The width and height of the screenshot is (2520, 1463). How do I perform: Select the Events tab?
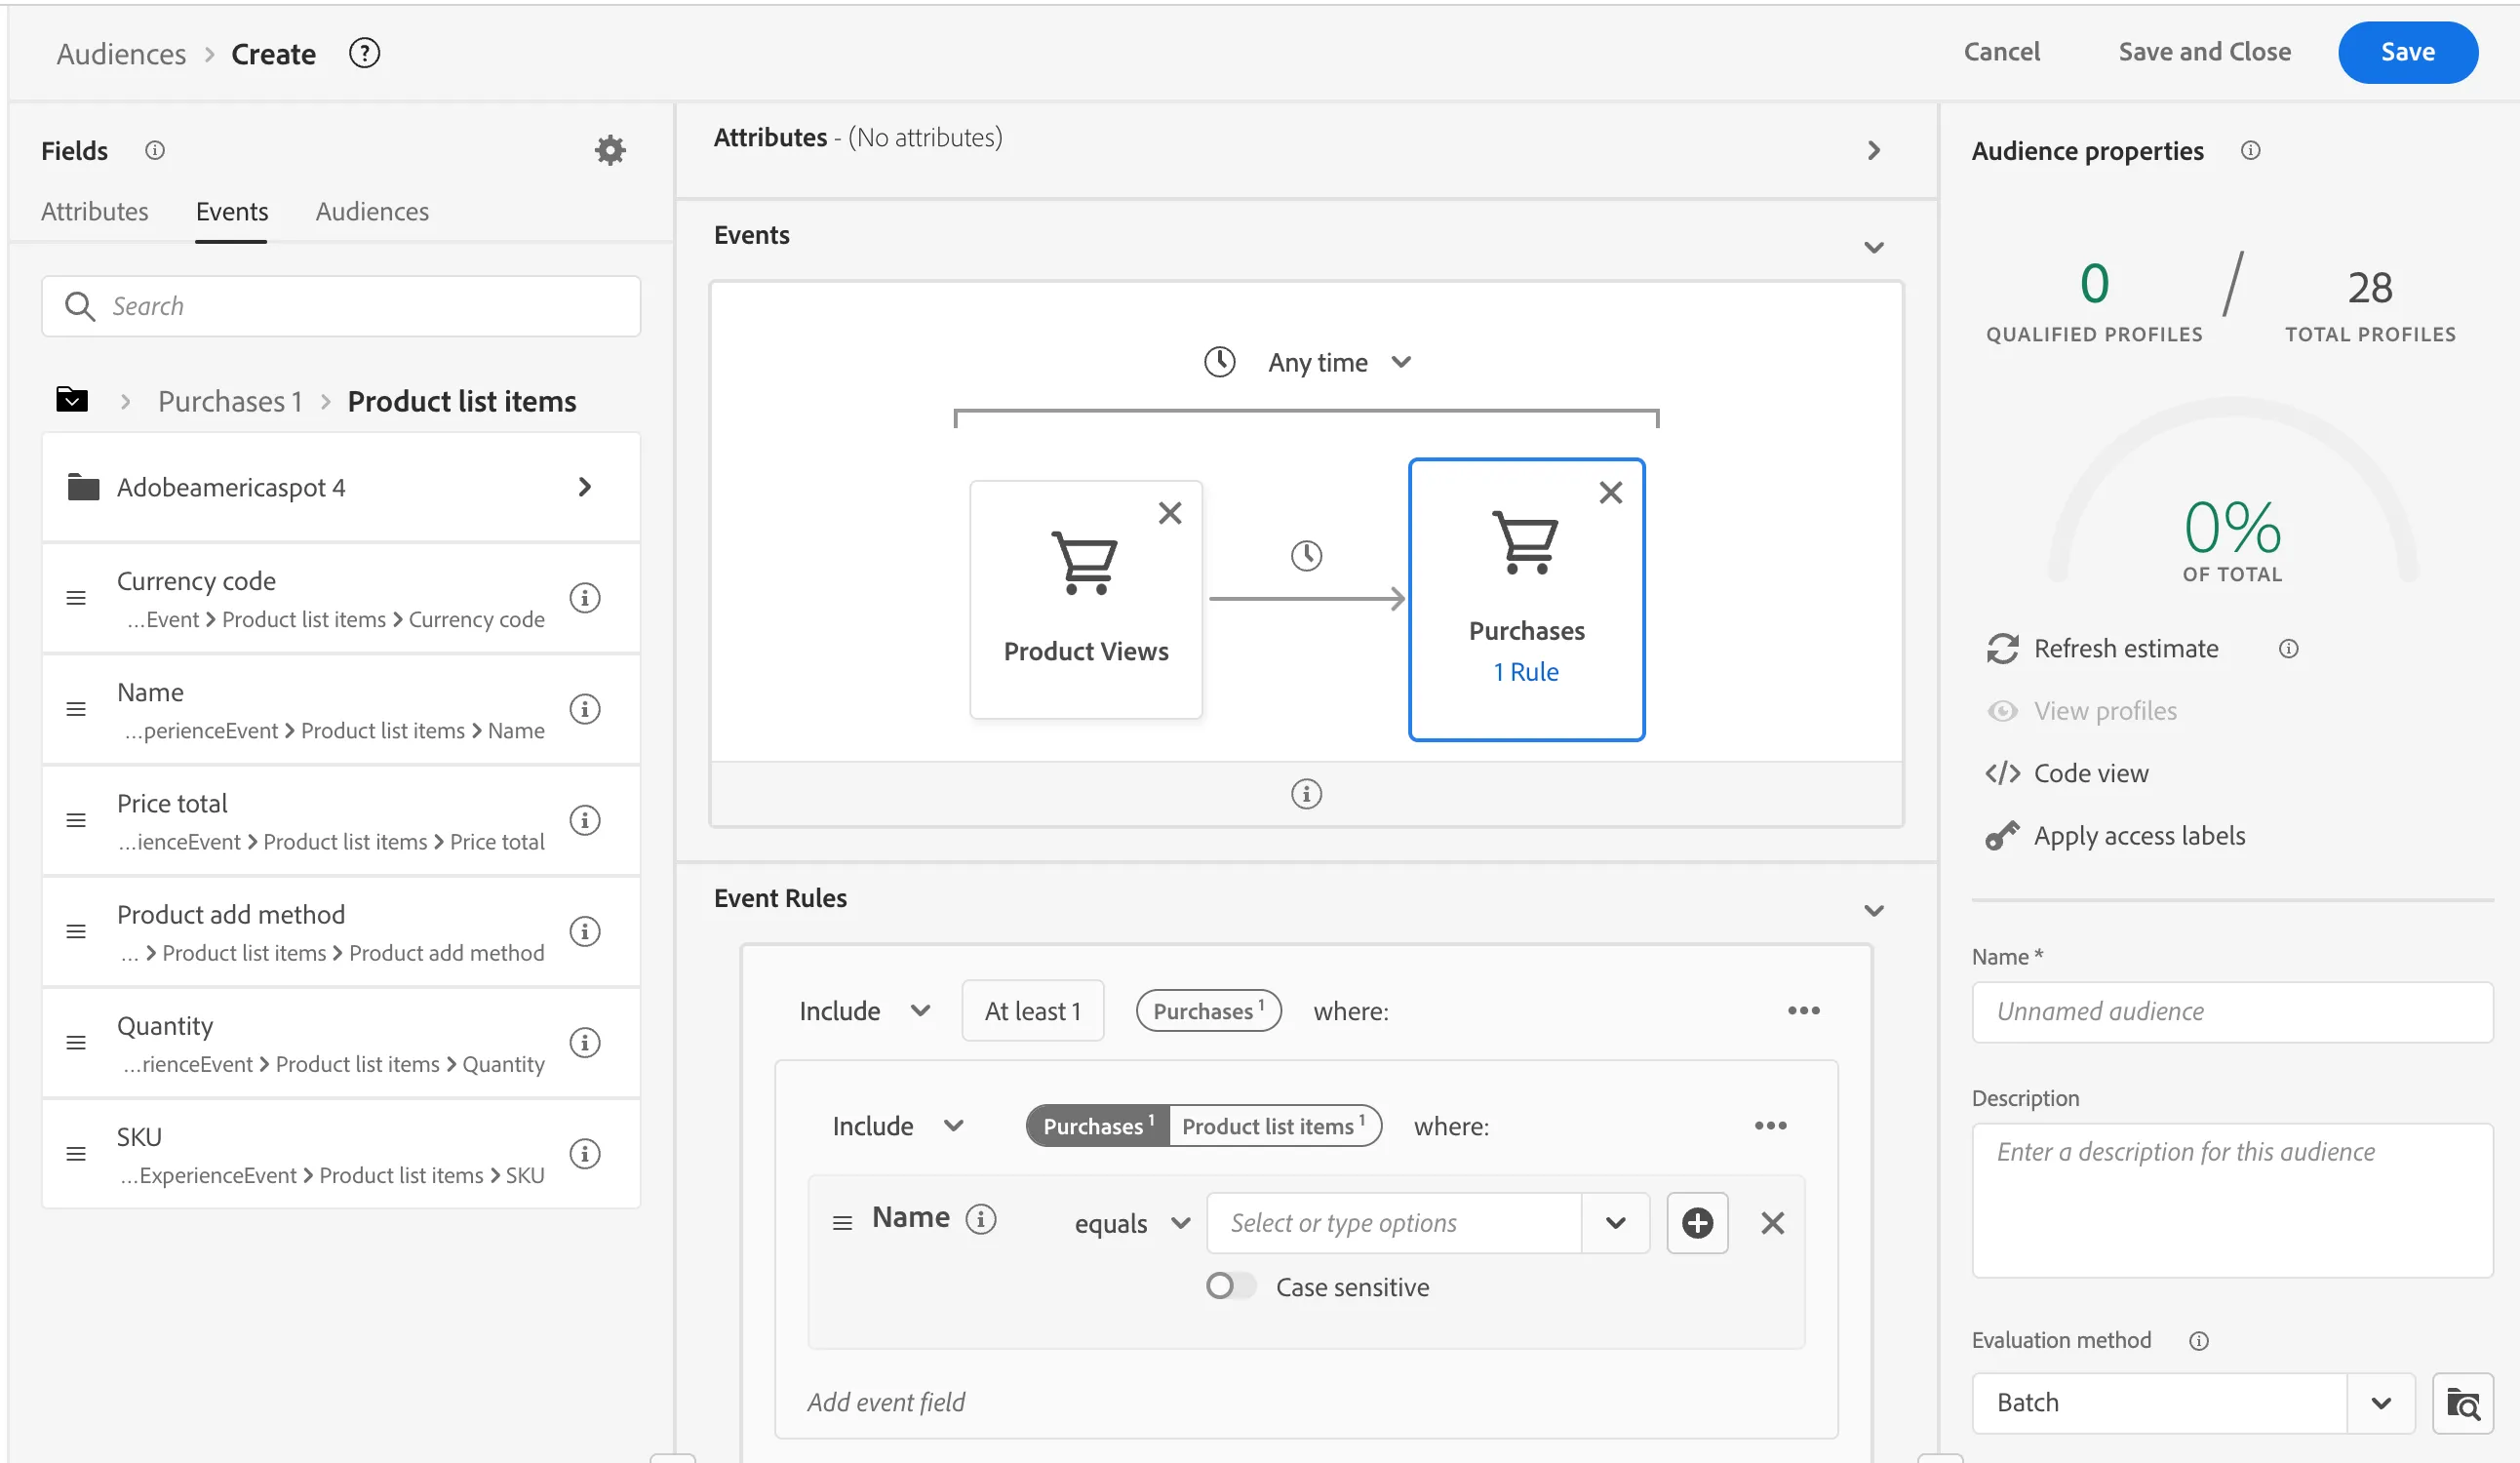pos(232,211)
